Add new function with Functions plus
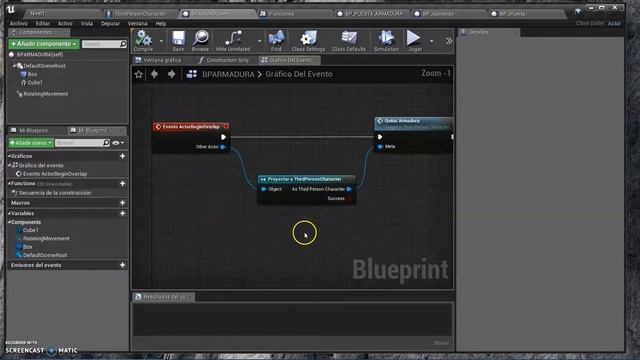This screenshot has width=640, height=360. click(122, 183)
